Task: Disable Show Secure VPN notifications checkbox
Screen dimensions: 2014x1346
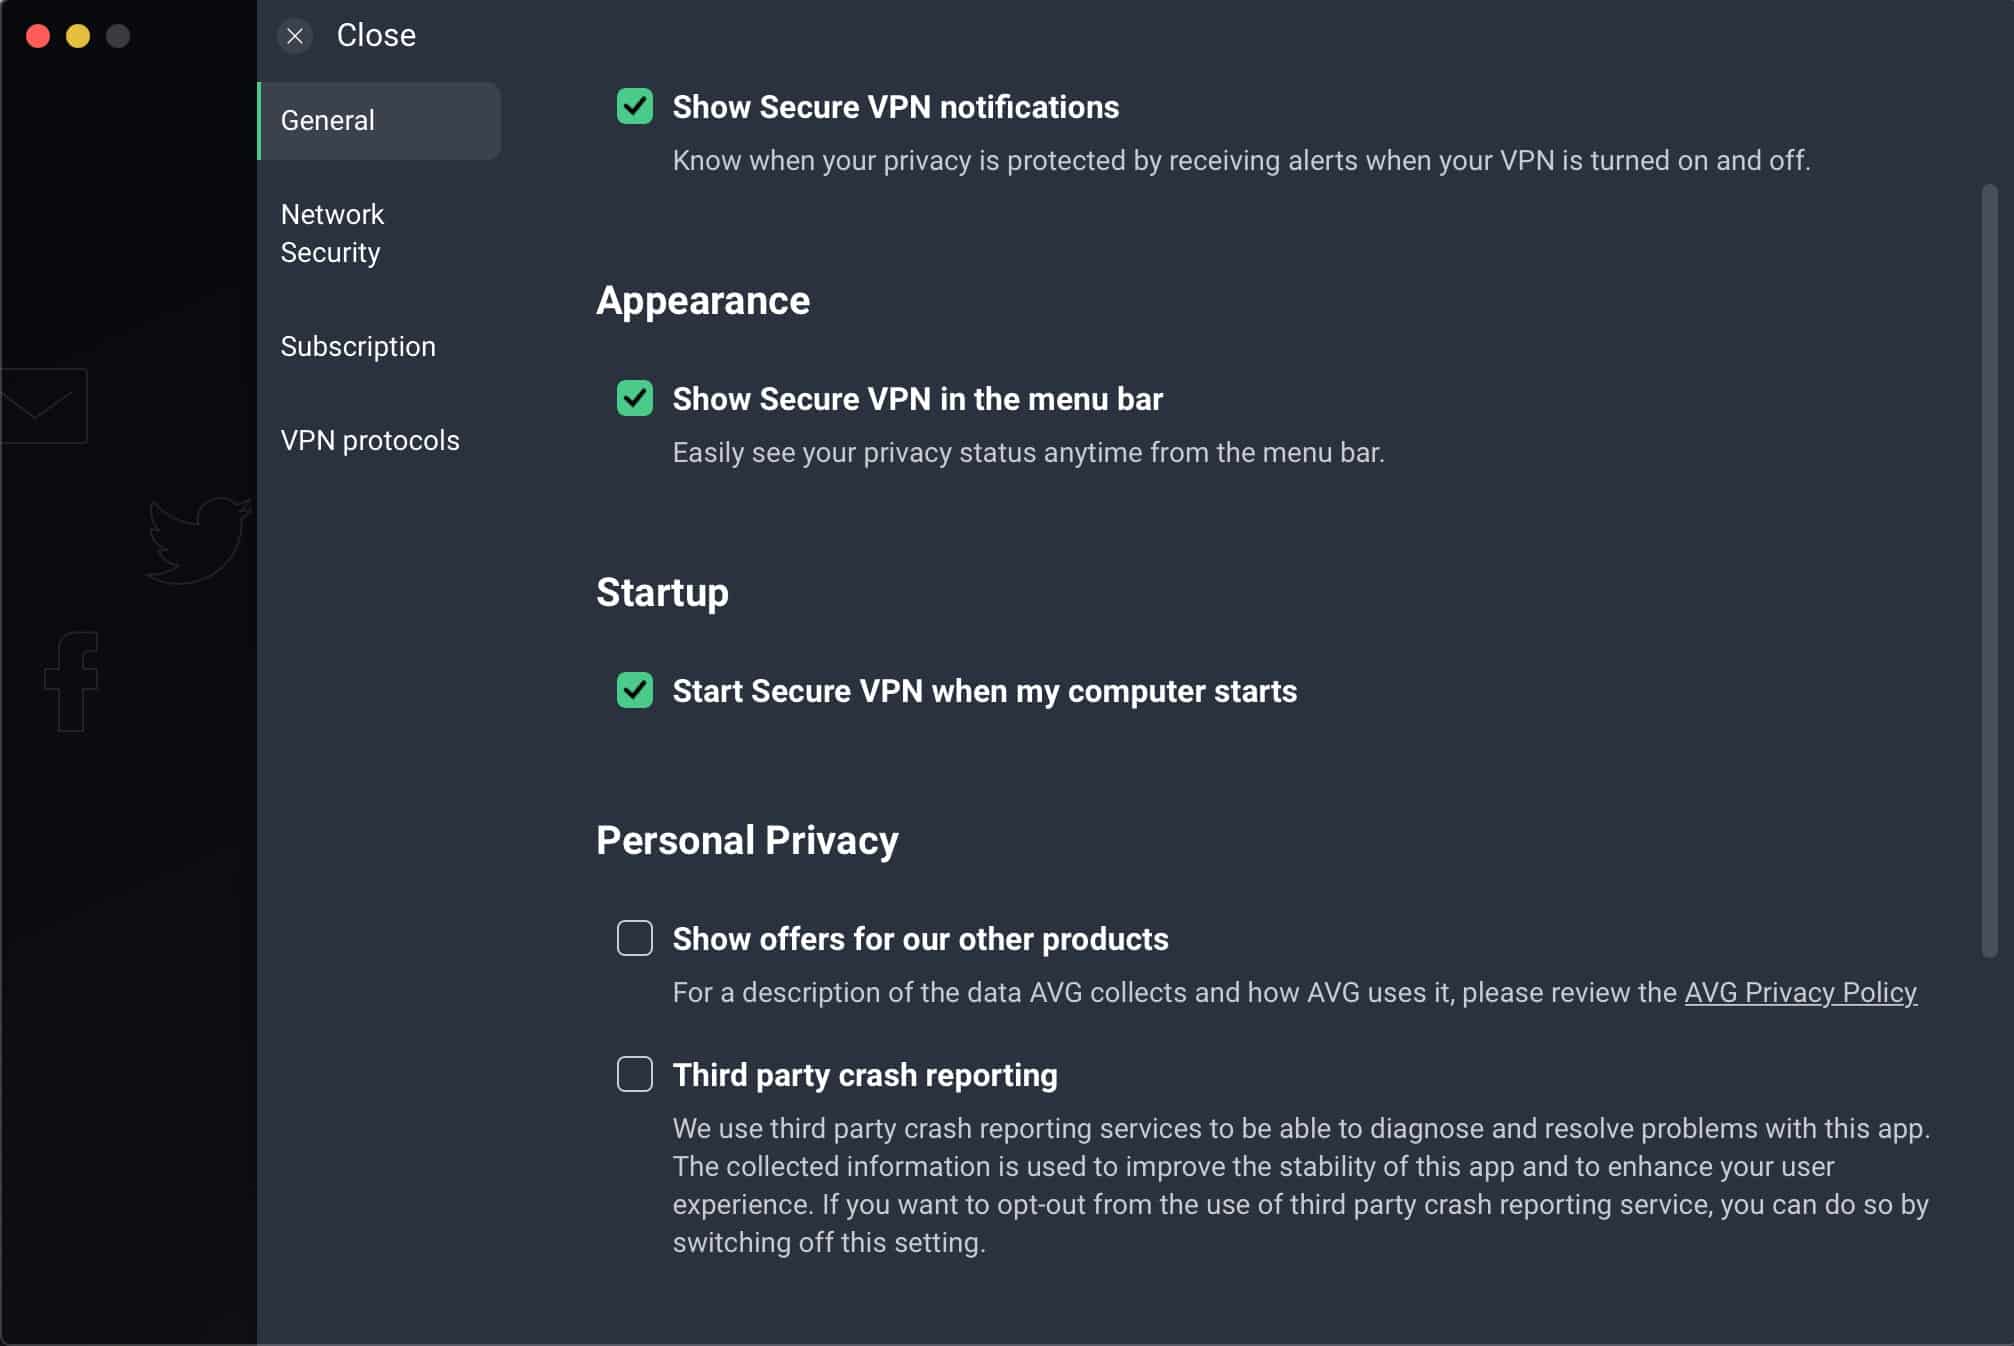Action: (635, 106)
